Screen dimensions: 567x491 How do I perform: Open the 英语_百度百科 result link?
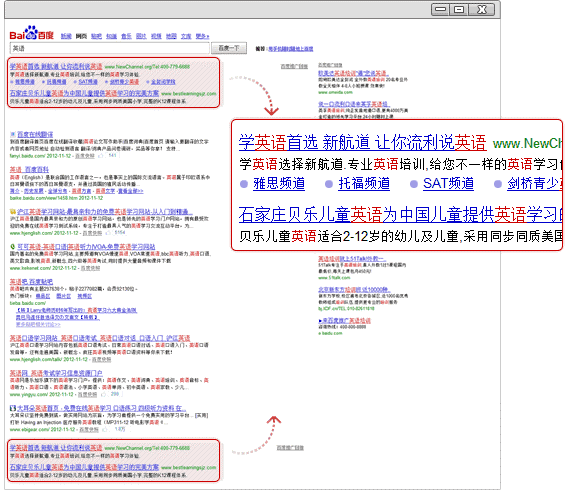click(29, 170)
